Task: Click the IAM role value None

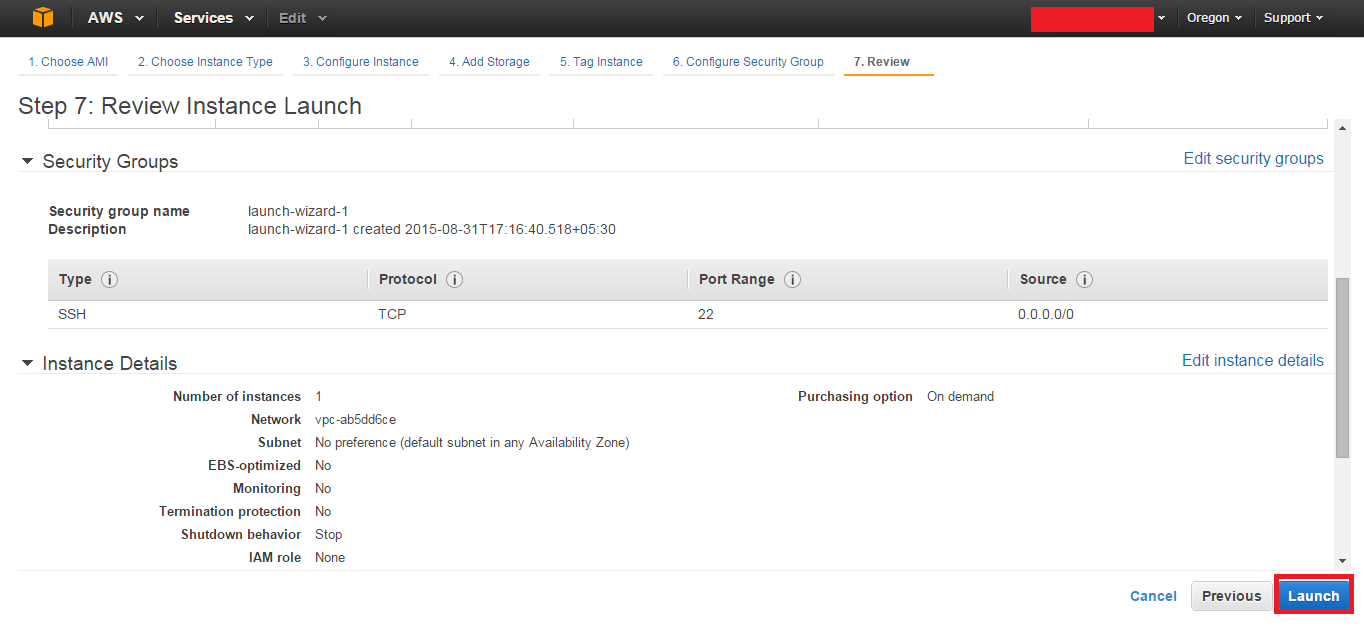Action: [x=330, y=557]
